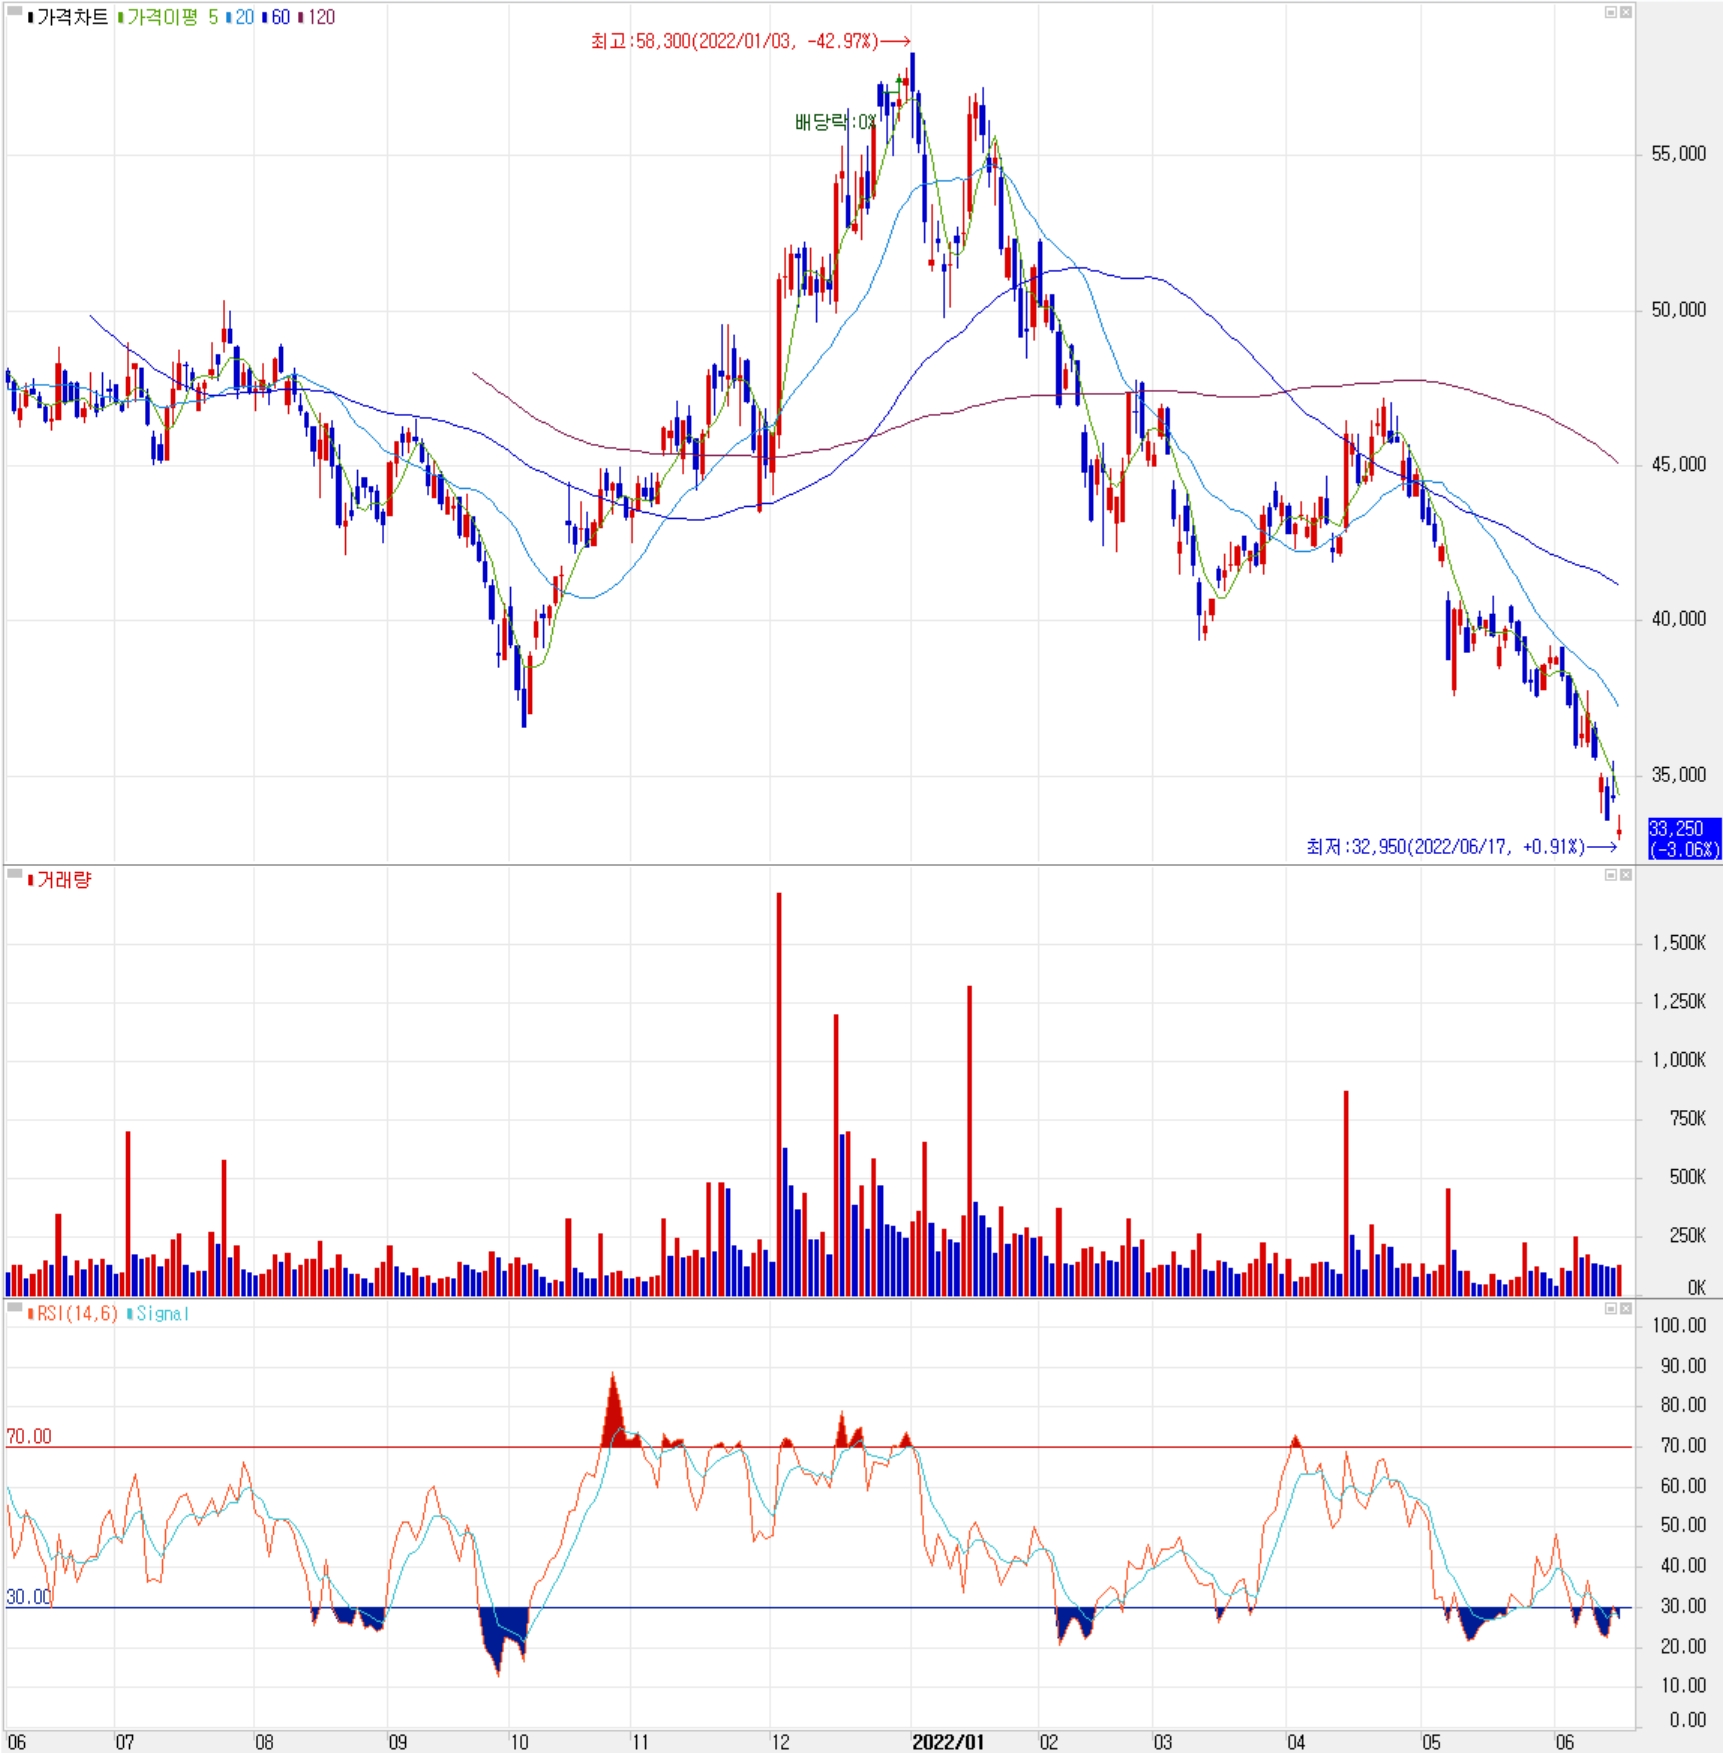Screen dimensions: 1723x1753
Task: Click the current price label 33,250
Action: [1684, 839]
